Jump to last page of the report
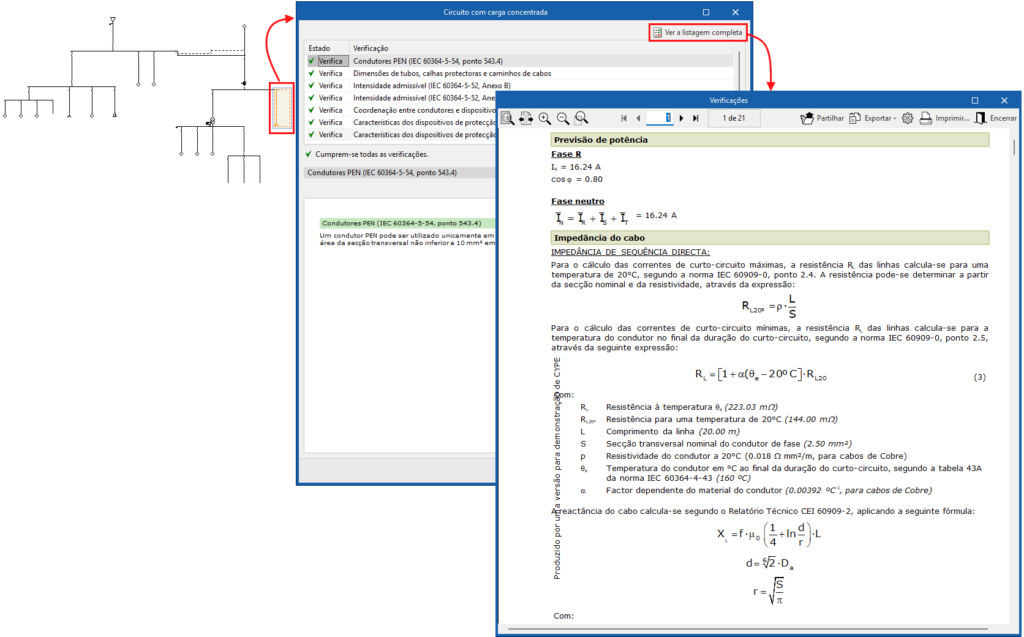The image size is (1024, 637). [x=696, y=118]
